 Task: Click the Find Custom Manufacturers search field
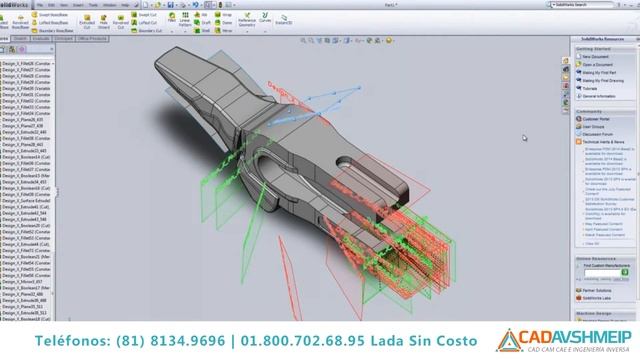coord(602,273)
